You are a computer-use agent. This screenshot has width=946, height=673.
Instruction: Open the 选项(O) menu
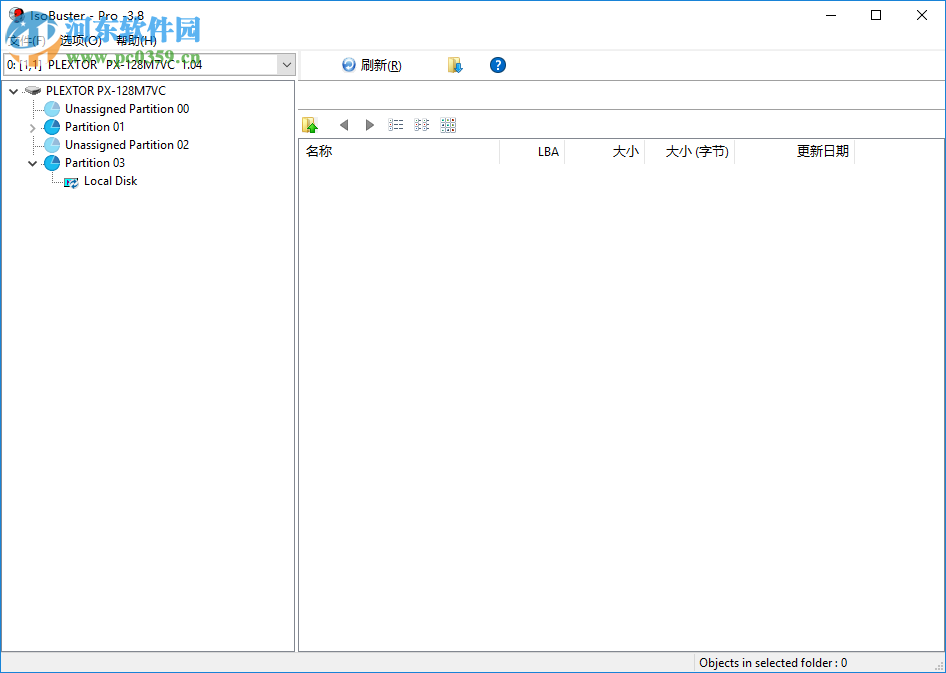(82, 40)
